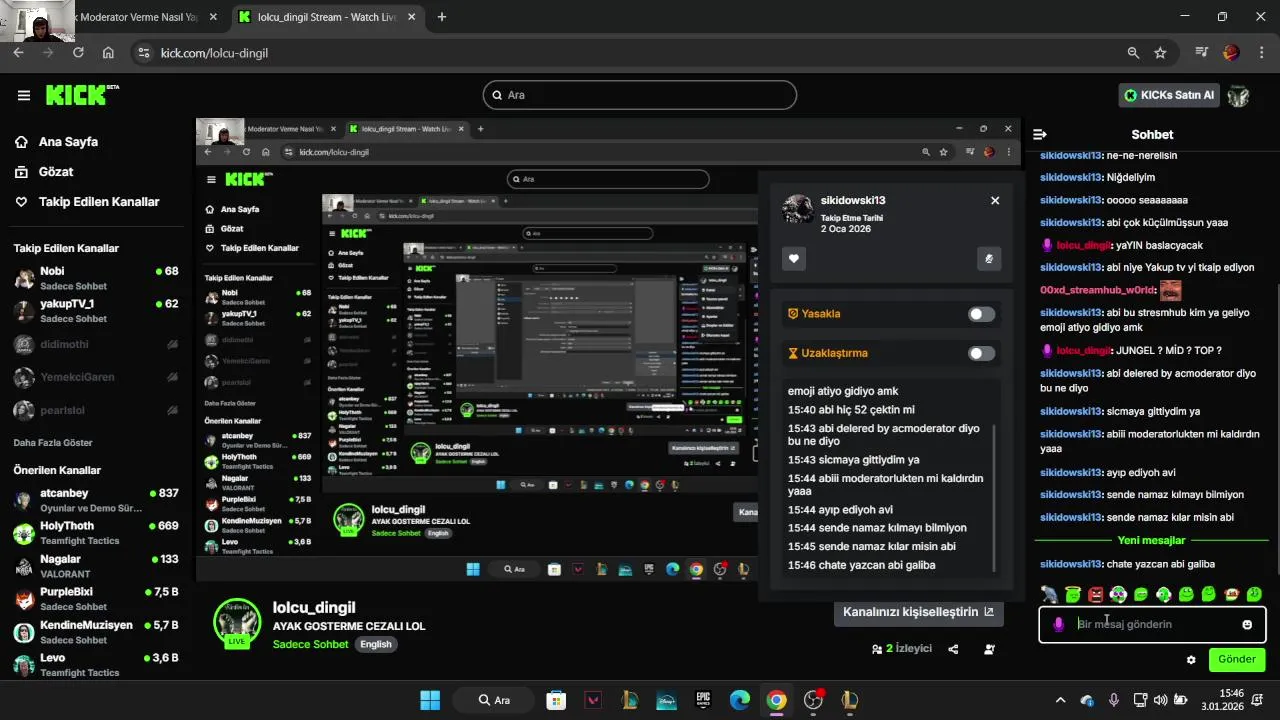
Task: Focus the Bir mesaj gönderin input
Action: [1152, 625]
